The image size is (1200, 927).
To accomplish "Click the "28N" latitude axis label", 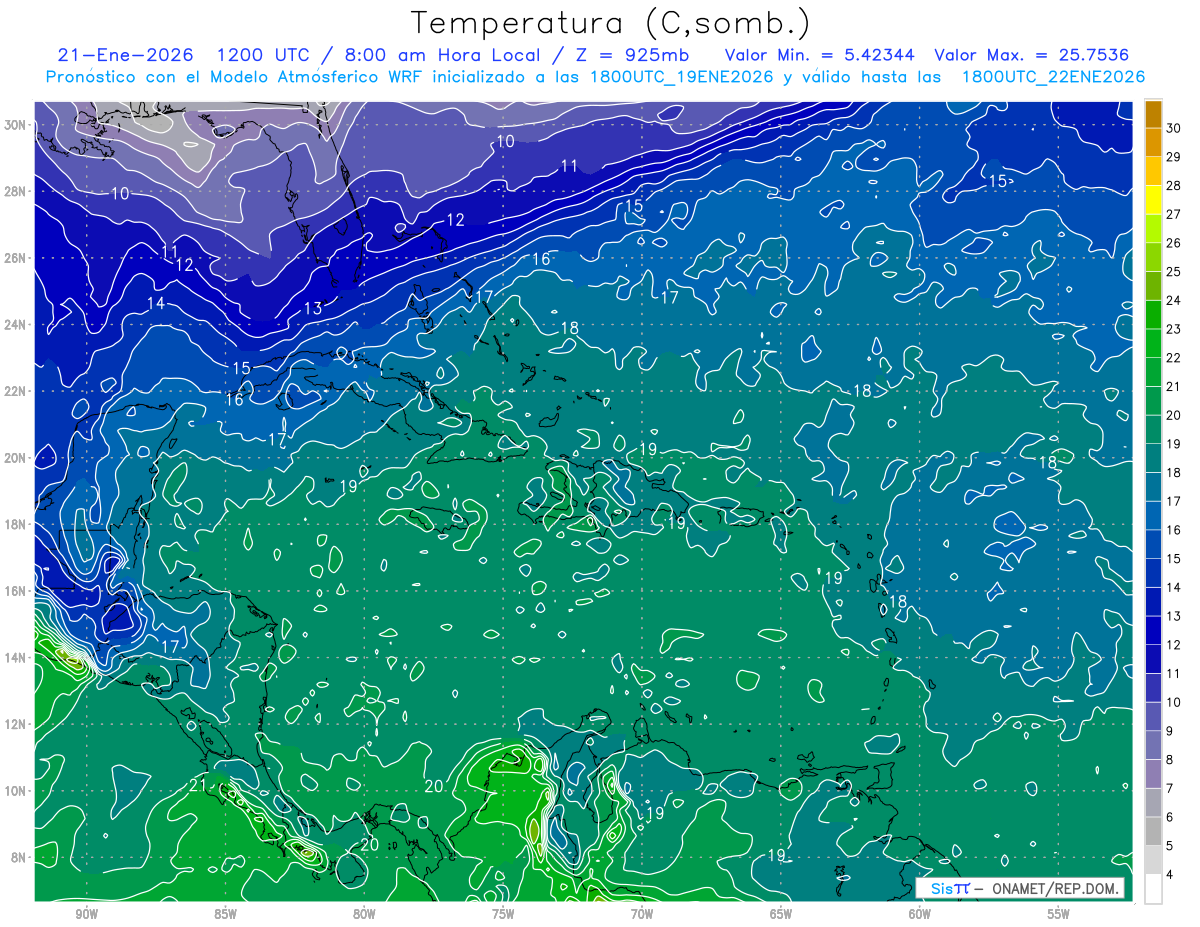I will coord(17,191).
